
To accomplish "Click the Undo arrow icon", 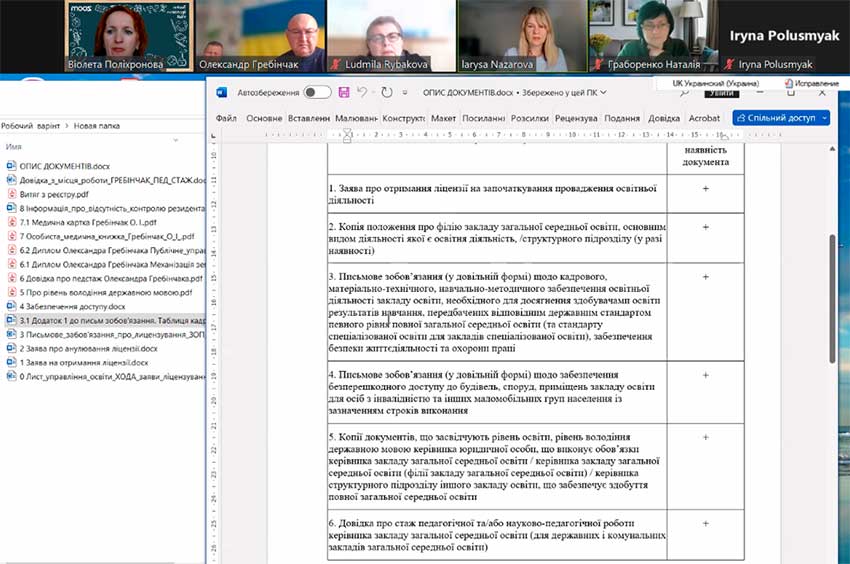I will point(364,92).
